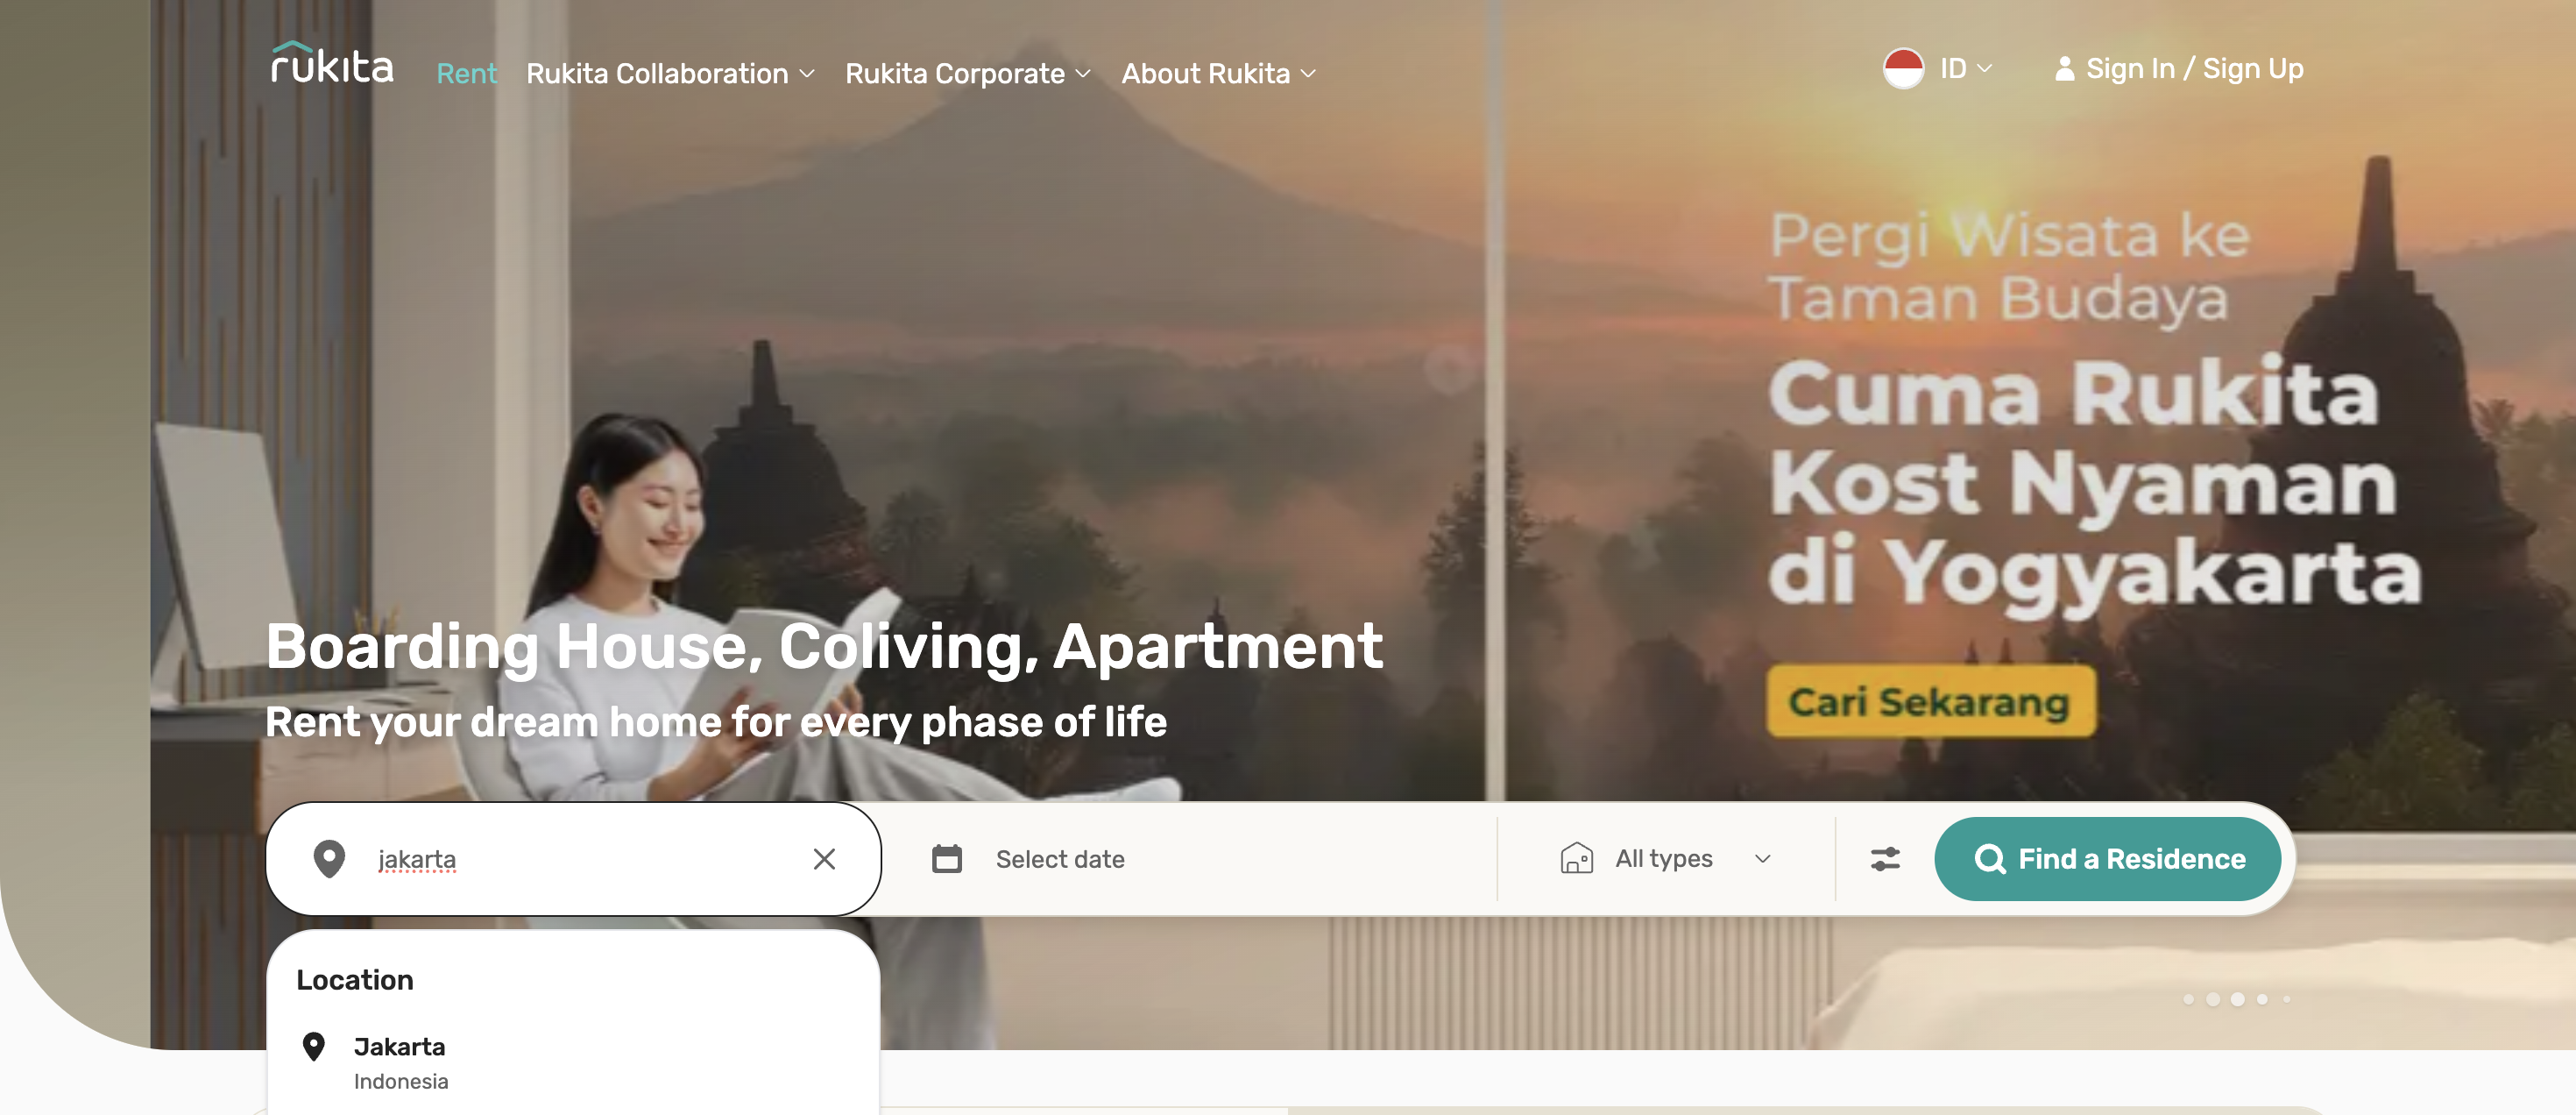This screenshot has height=1115, width=2576.
Task: Click the user profile icon
Action: (x=2064, y=69)
